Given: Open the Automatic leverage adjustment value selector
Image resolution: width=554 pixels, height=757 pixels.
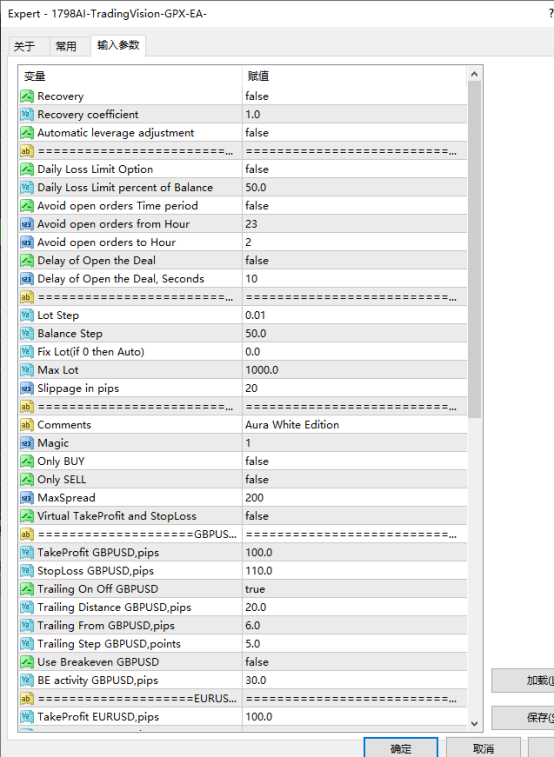Looking at the screenshot, I should [355, 133].
